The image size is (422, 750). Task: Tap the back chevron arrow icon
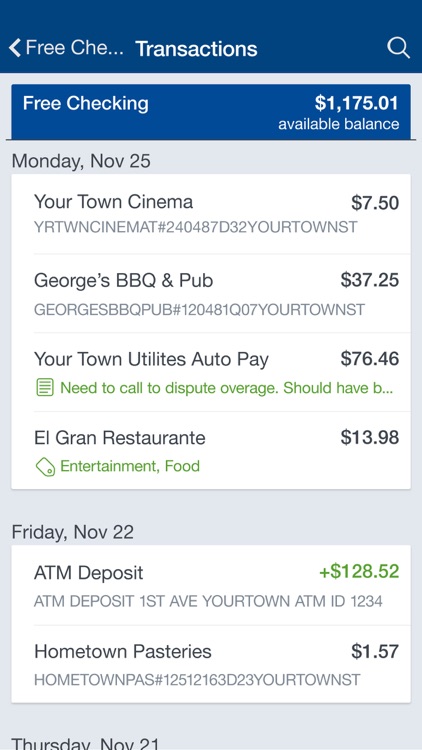[x=15, y=48]
